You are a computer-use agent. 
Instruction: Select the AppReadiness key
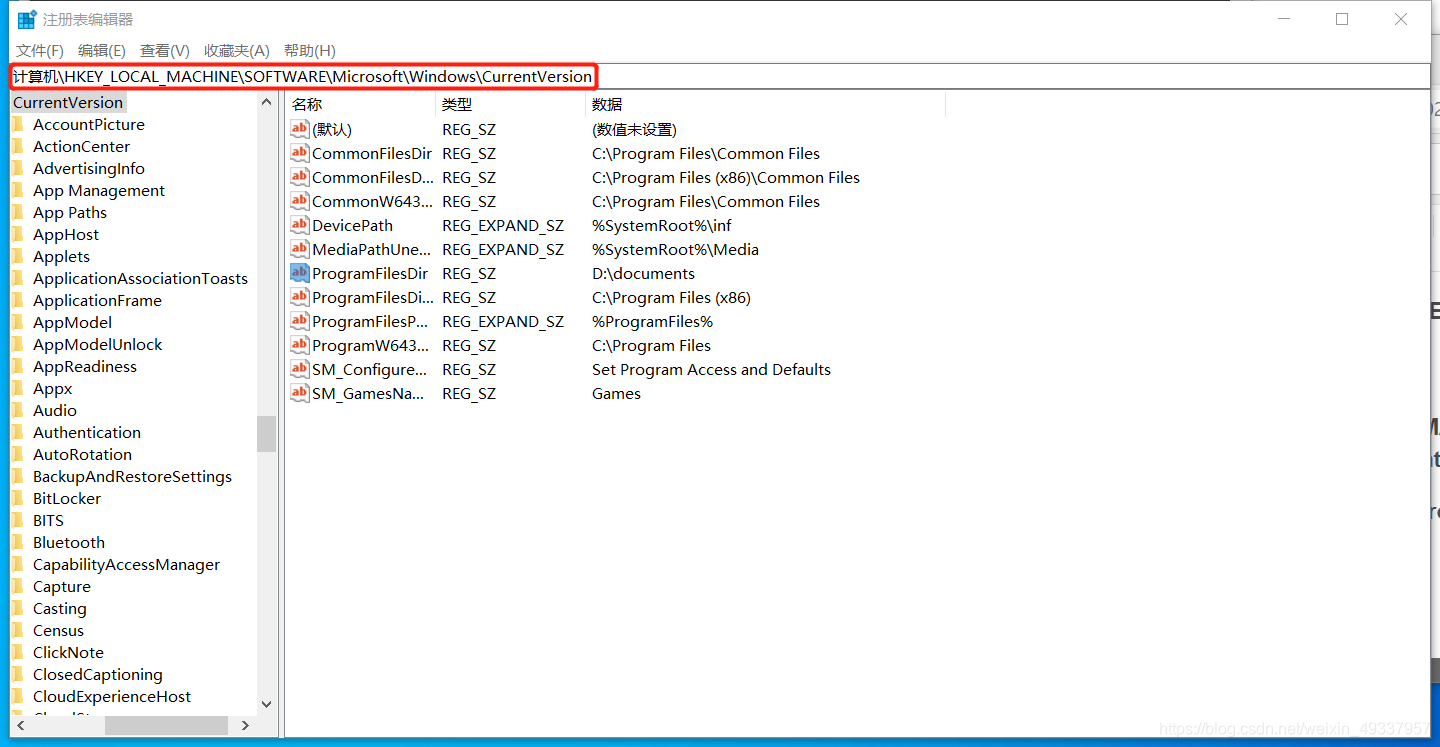point(85,366)
